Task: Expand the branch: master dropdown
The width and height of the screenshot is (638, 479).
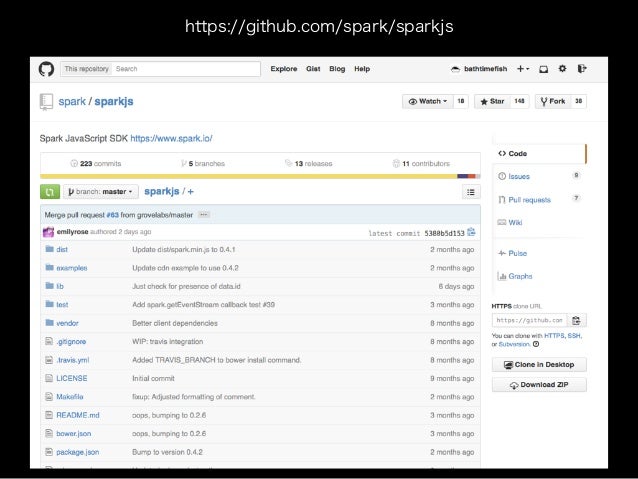Action: tap(101, 192)
